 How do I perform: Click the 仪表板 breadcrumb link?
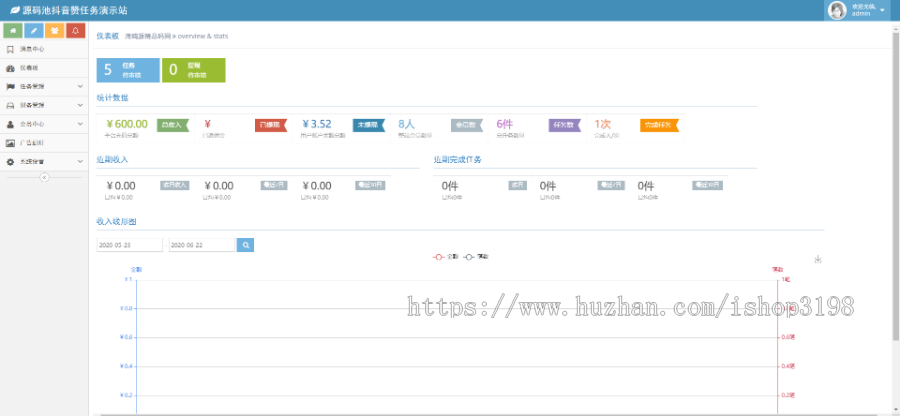(x=107, y=36)
